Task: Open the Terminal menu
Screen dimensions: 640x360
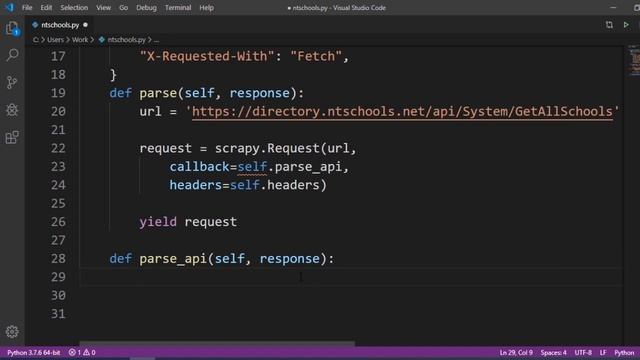Action: pos(178,8)
